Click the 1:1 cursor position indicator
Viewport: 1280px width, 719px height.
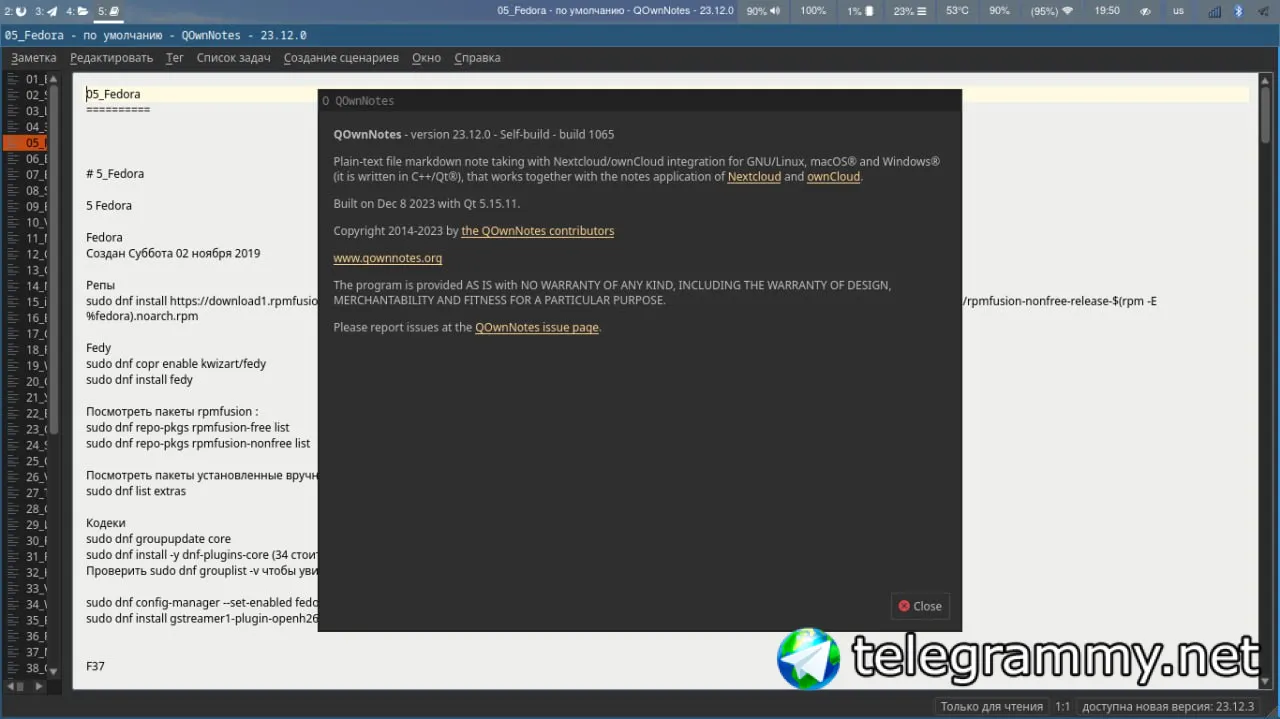1062,707
